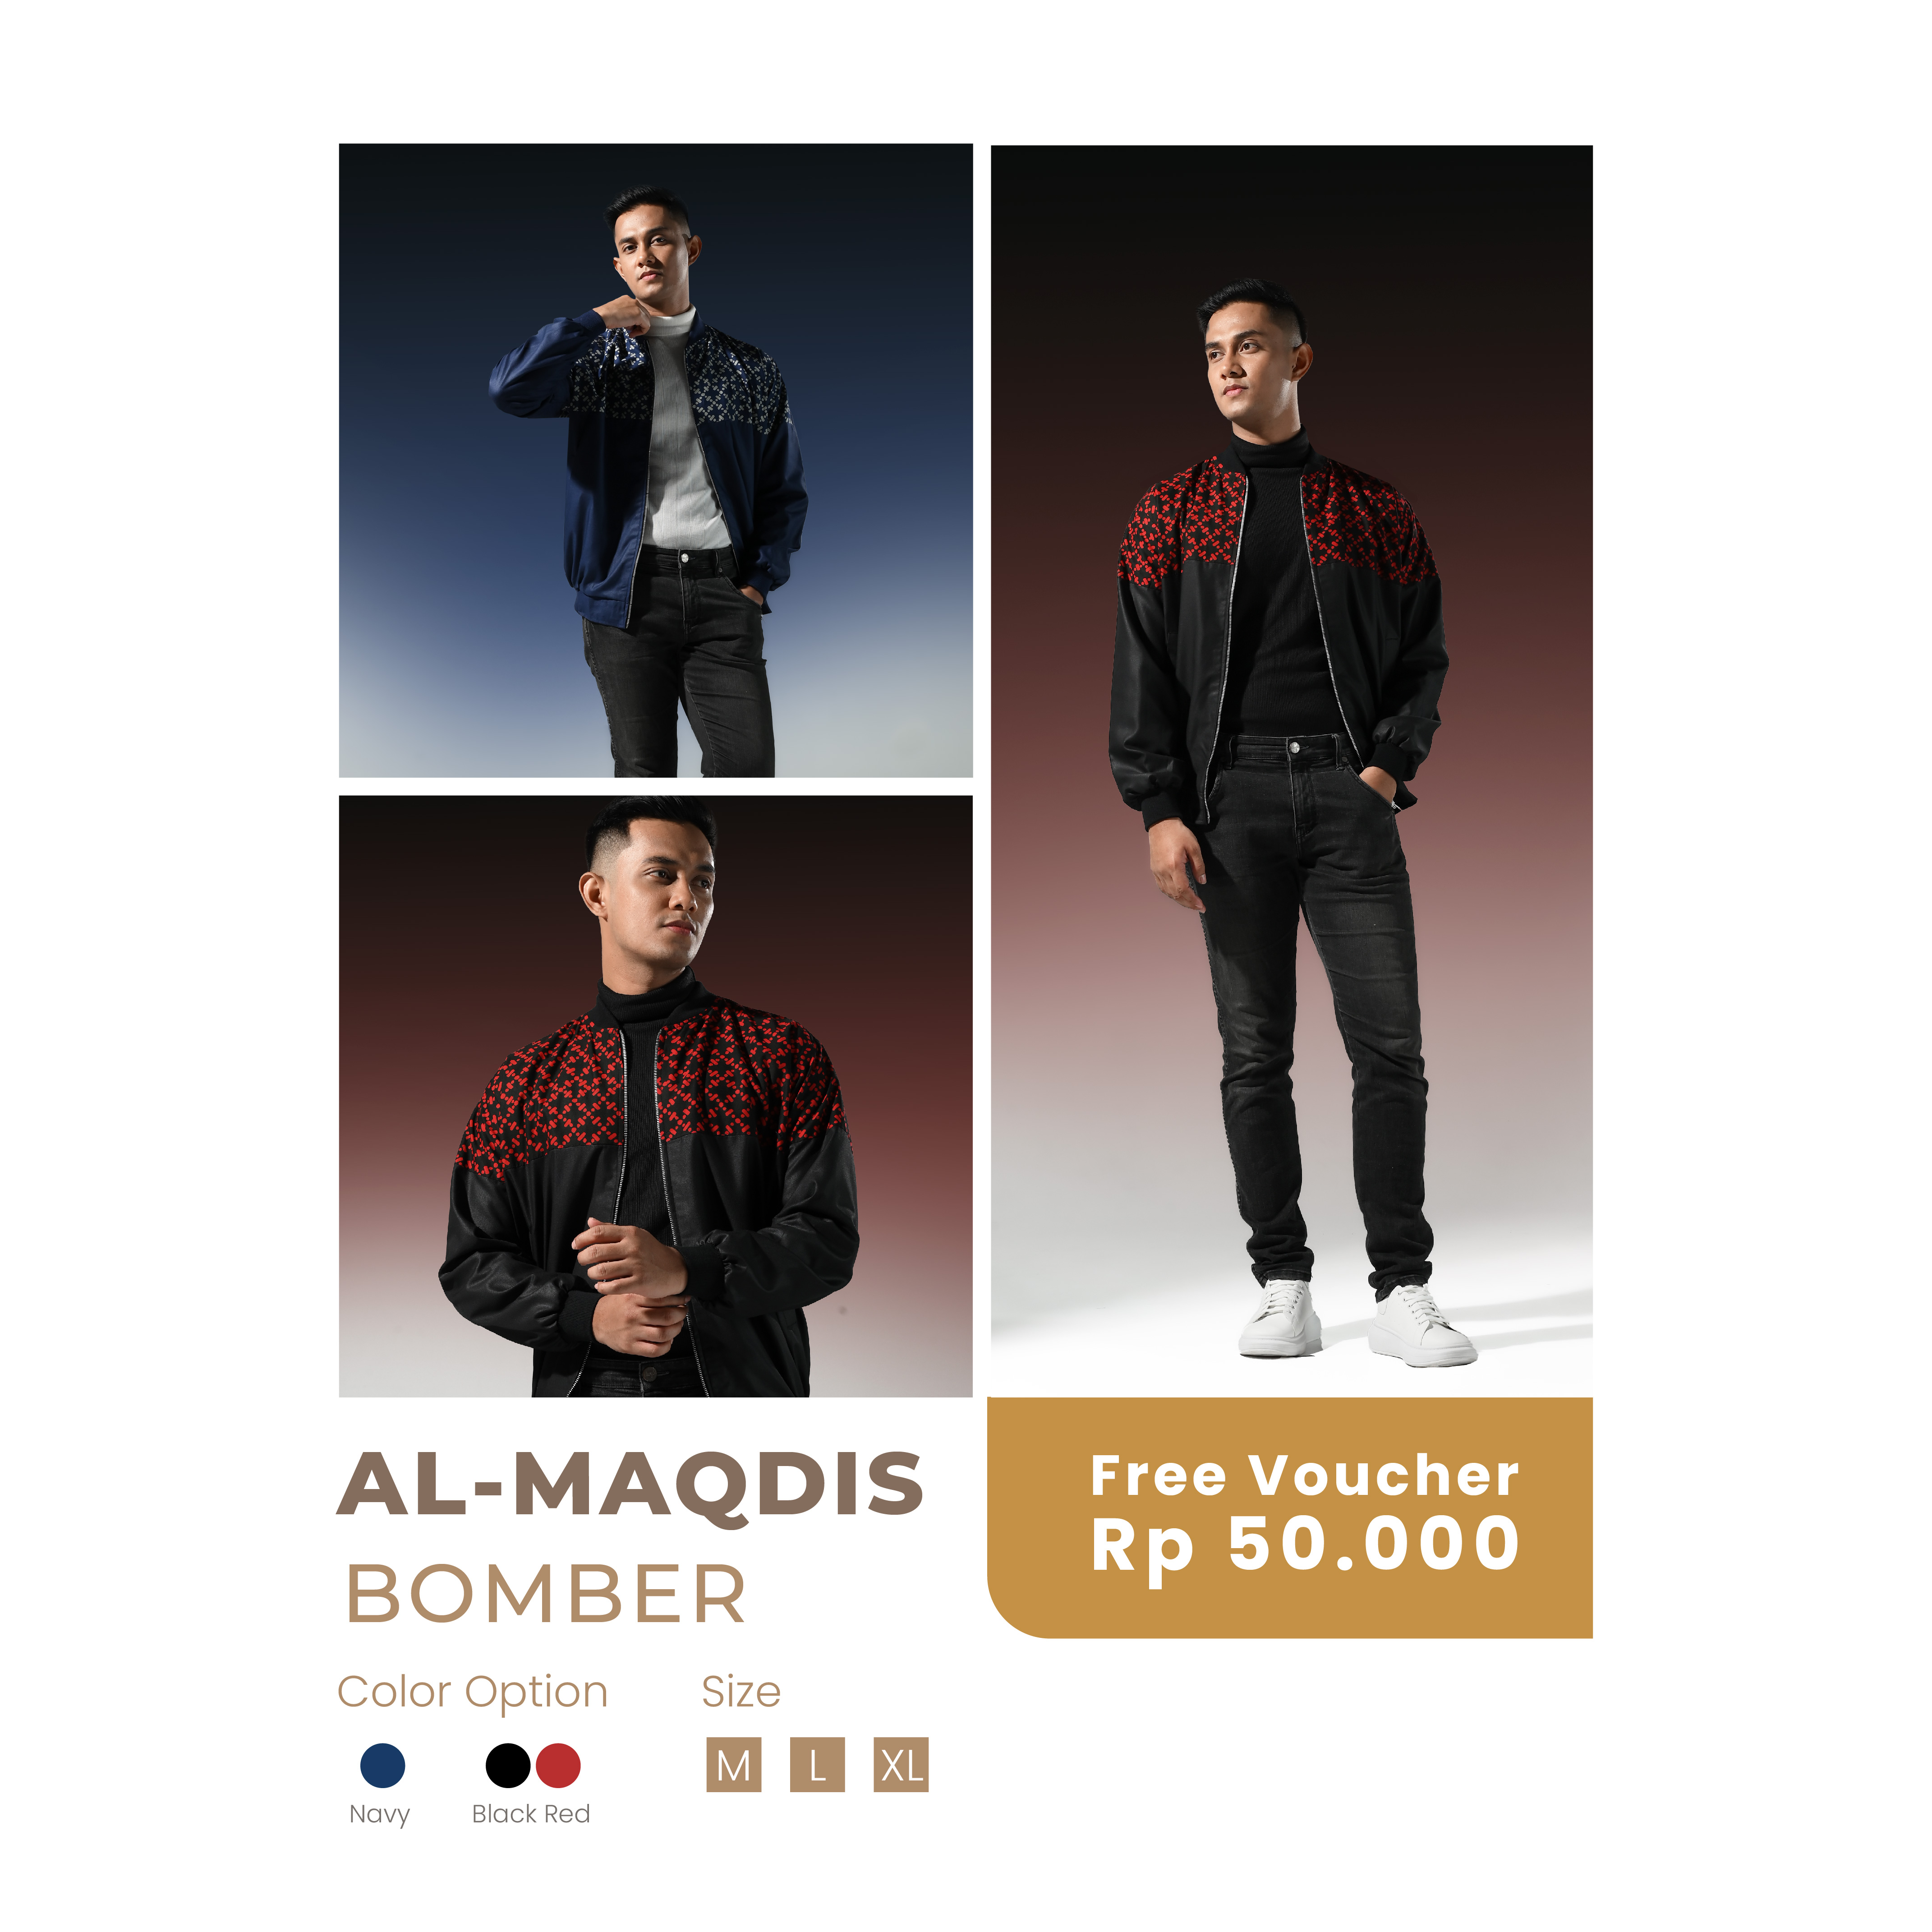The height and width of the screenshot is (1932, 1932).
Task: Open the navy bomber jacket photo
Action: 656,460
